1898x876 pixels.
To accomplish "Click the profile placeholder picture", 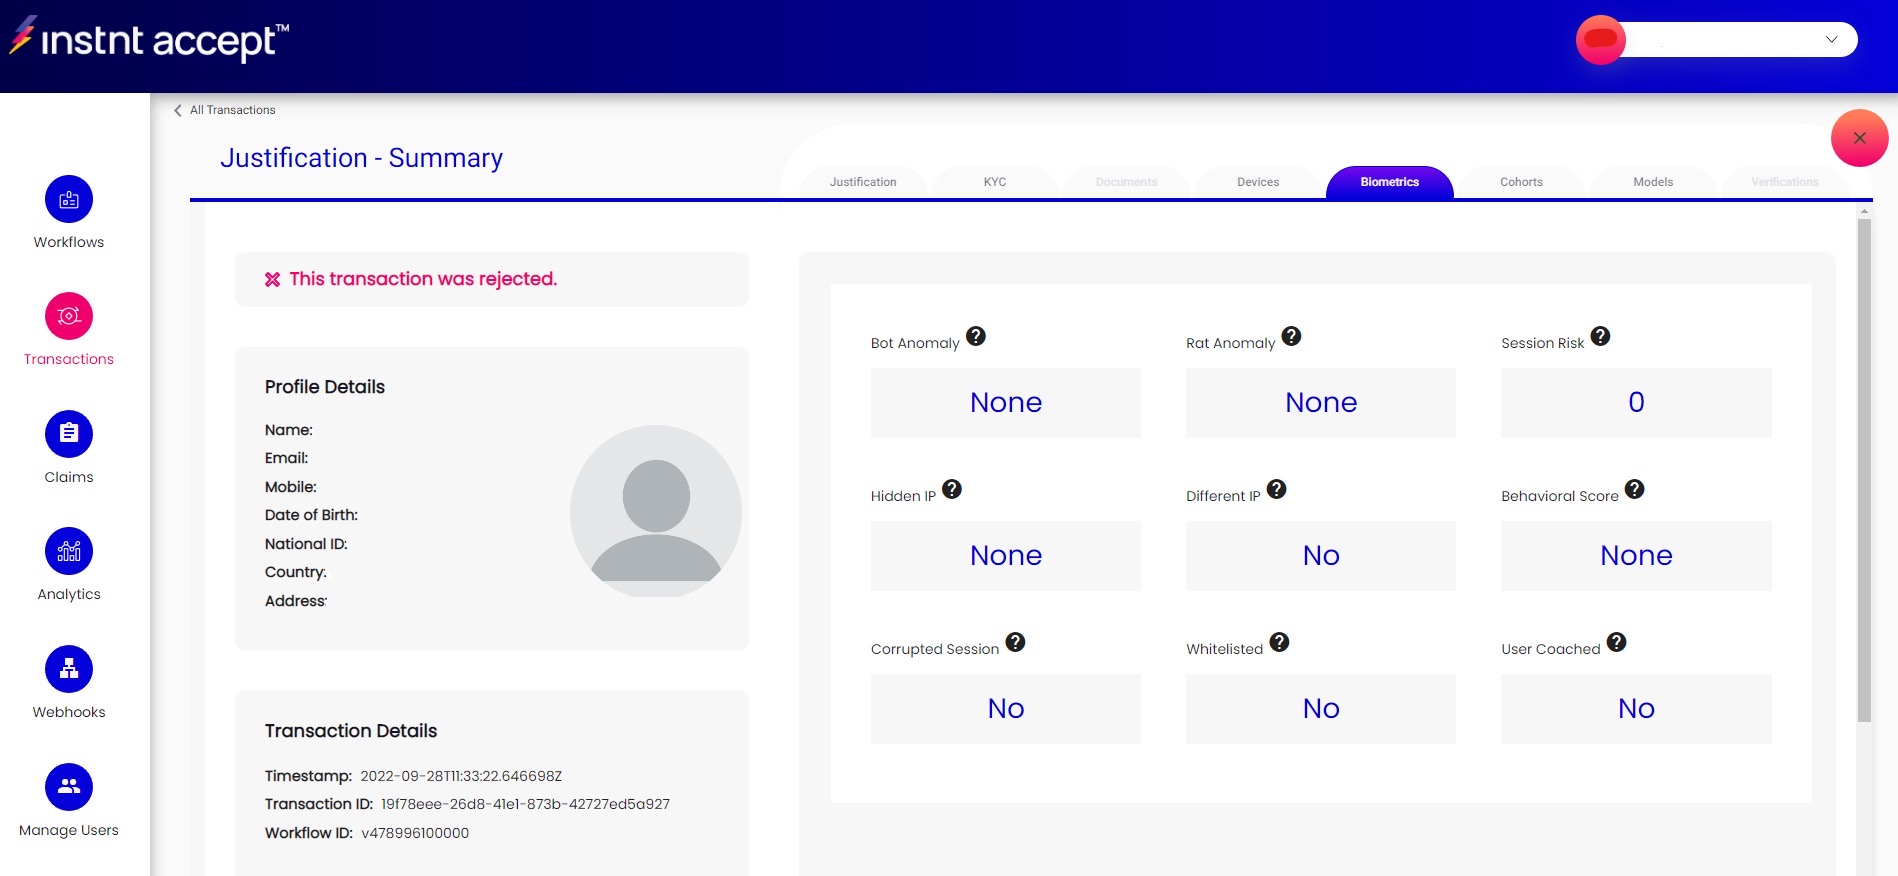I will click(656, 511).
